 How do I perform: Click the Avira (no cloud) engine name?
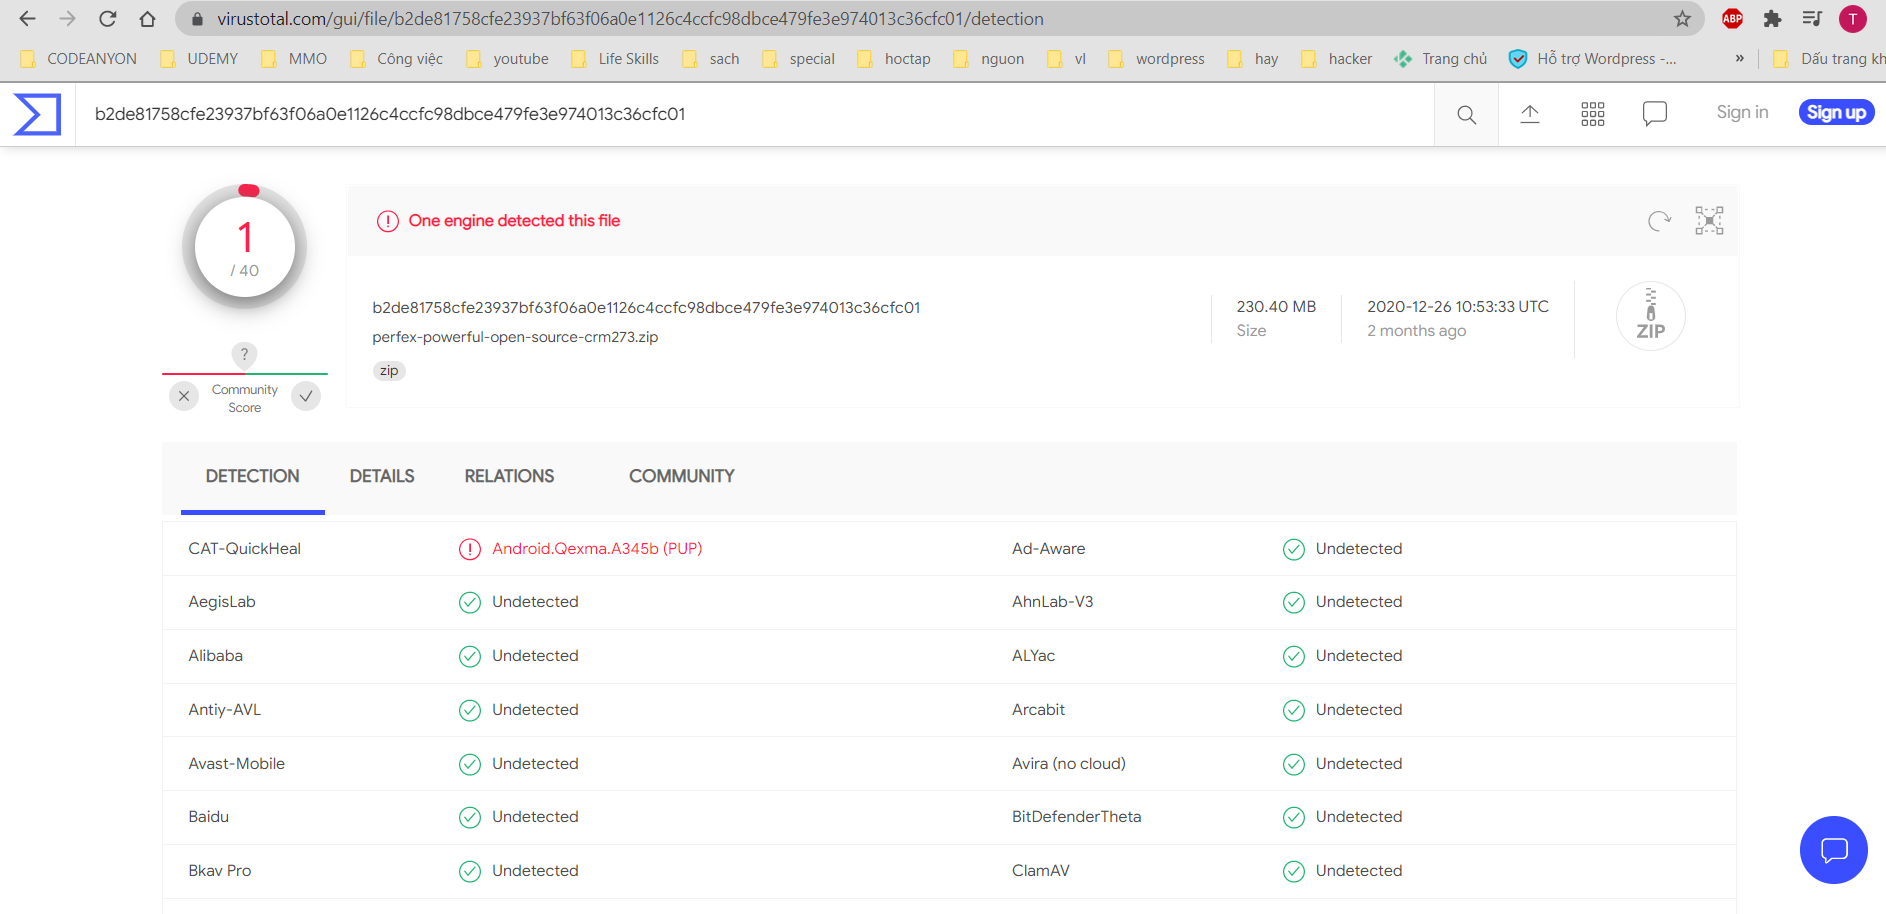coord(1068,764)
